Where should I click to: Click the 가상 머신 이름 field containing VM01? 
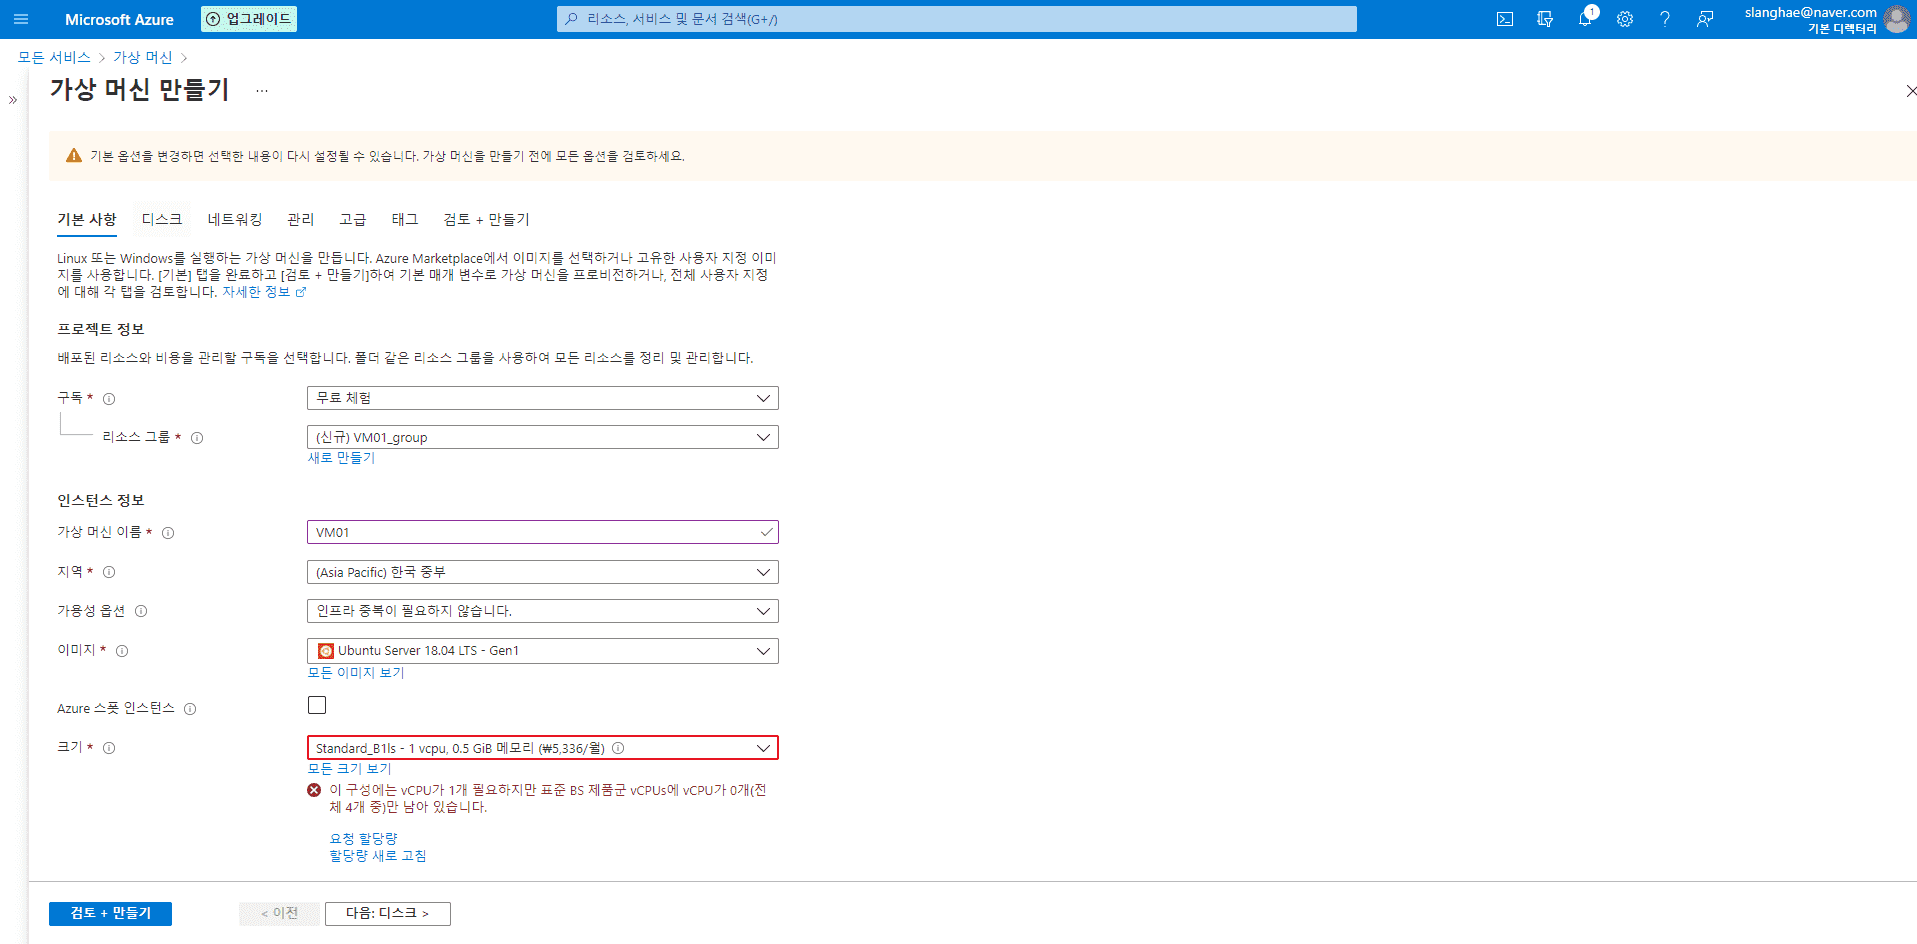(x=542, y=532)
